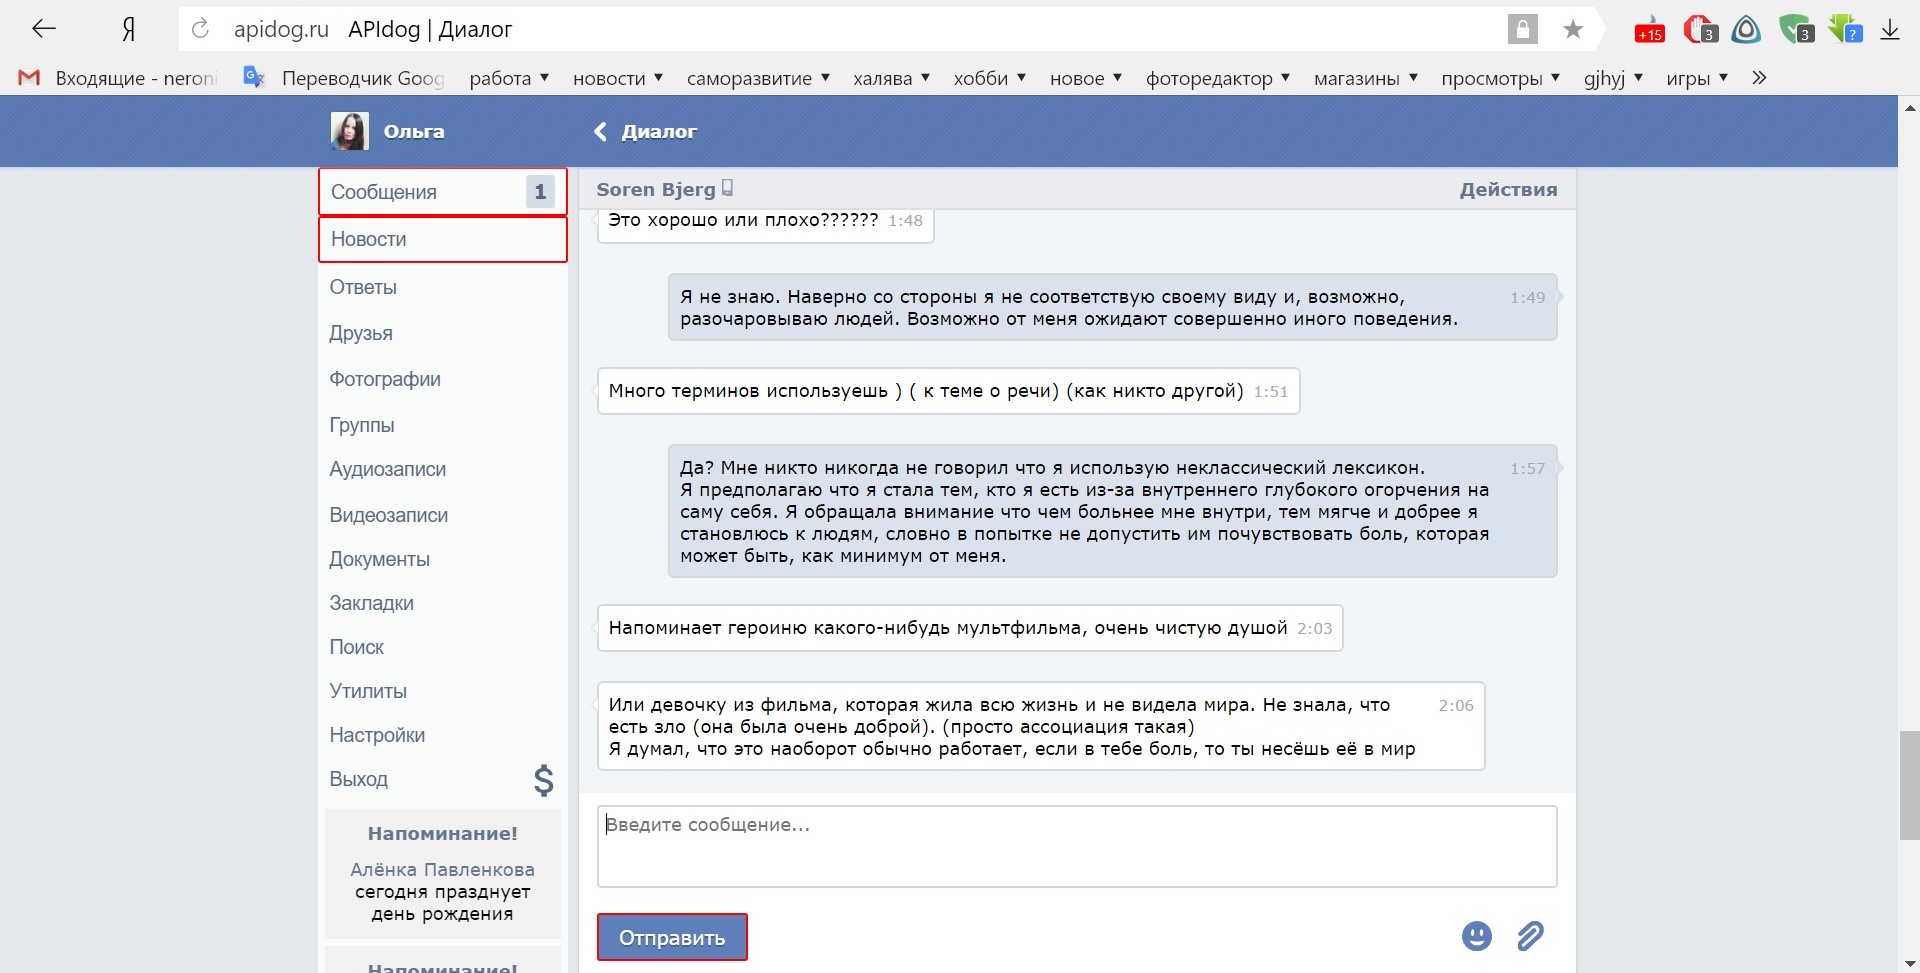1920x973 pixels.
Task: Reload the page with the refresh icon
Action: click(x=200, y=29)
